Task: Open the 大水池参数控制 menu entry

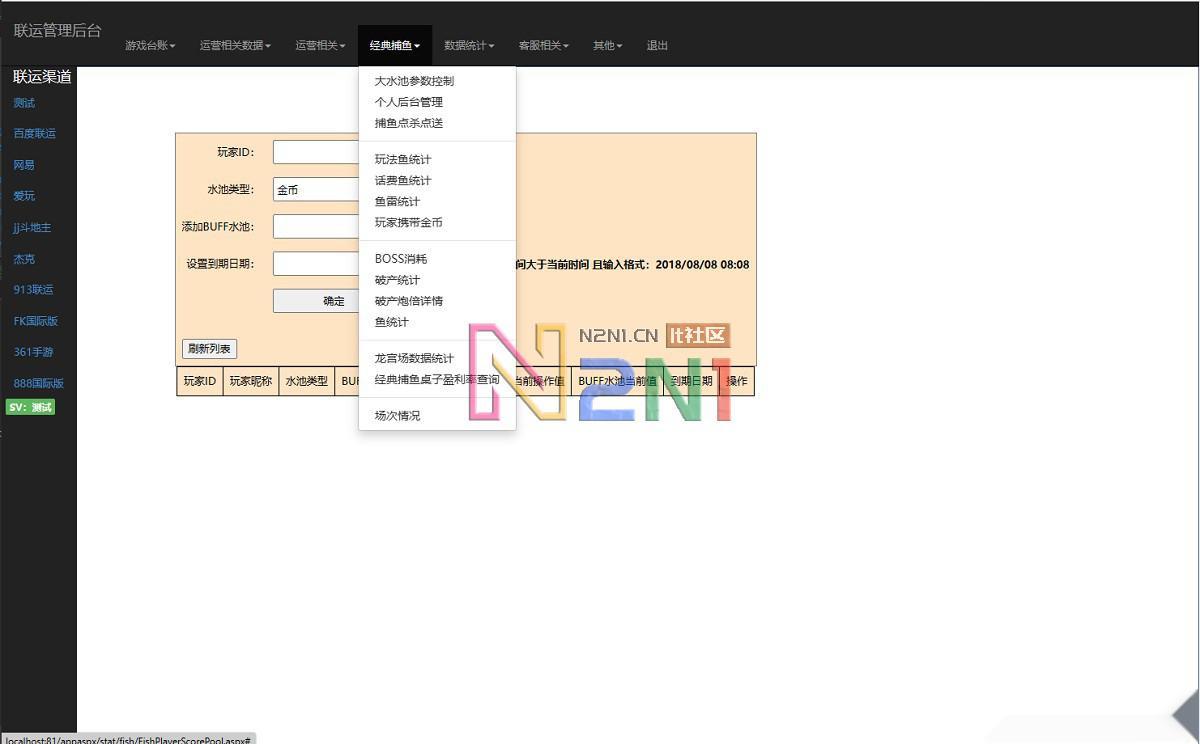Action: tap(415, 80)
